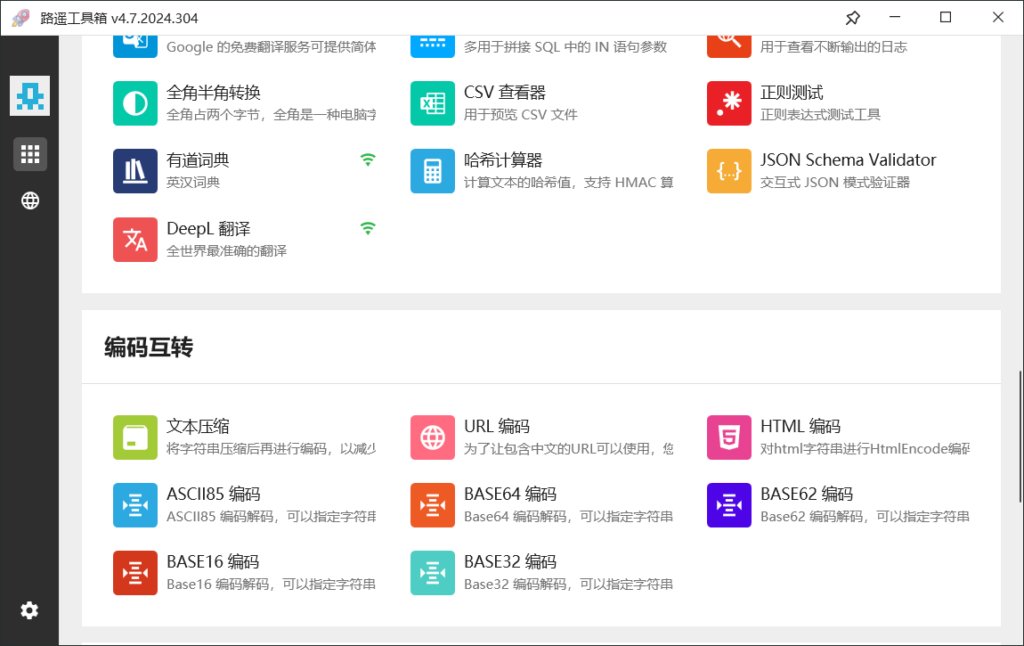The height and width of the screenshot is (646, 1024).
Task: Open the BASE16 编码 tool entry
Action: pyautogui.click(x=212, y=562)
